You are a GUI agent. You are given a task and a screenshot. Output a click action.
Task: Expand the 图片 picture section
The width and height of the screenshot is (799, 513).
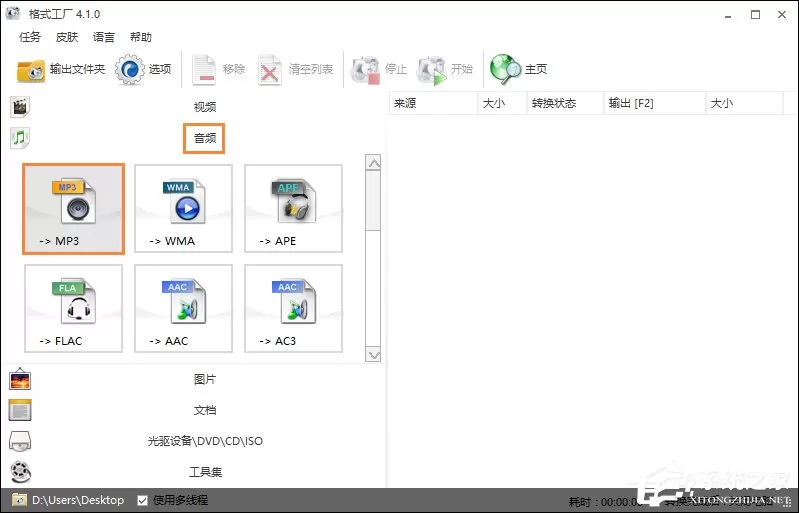click(x=205, y=379)
